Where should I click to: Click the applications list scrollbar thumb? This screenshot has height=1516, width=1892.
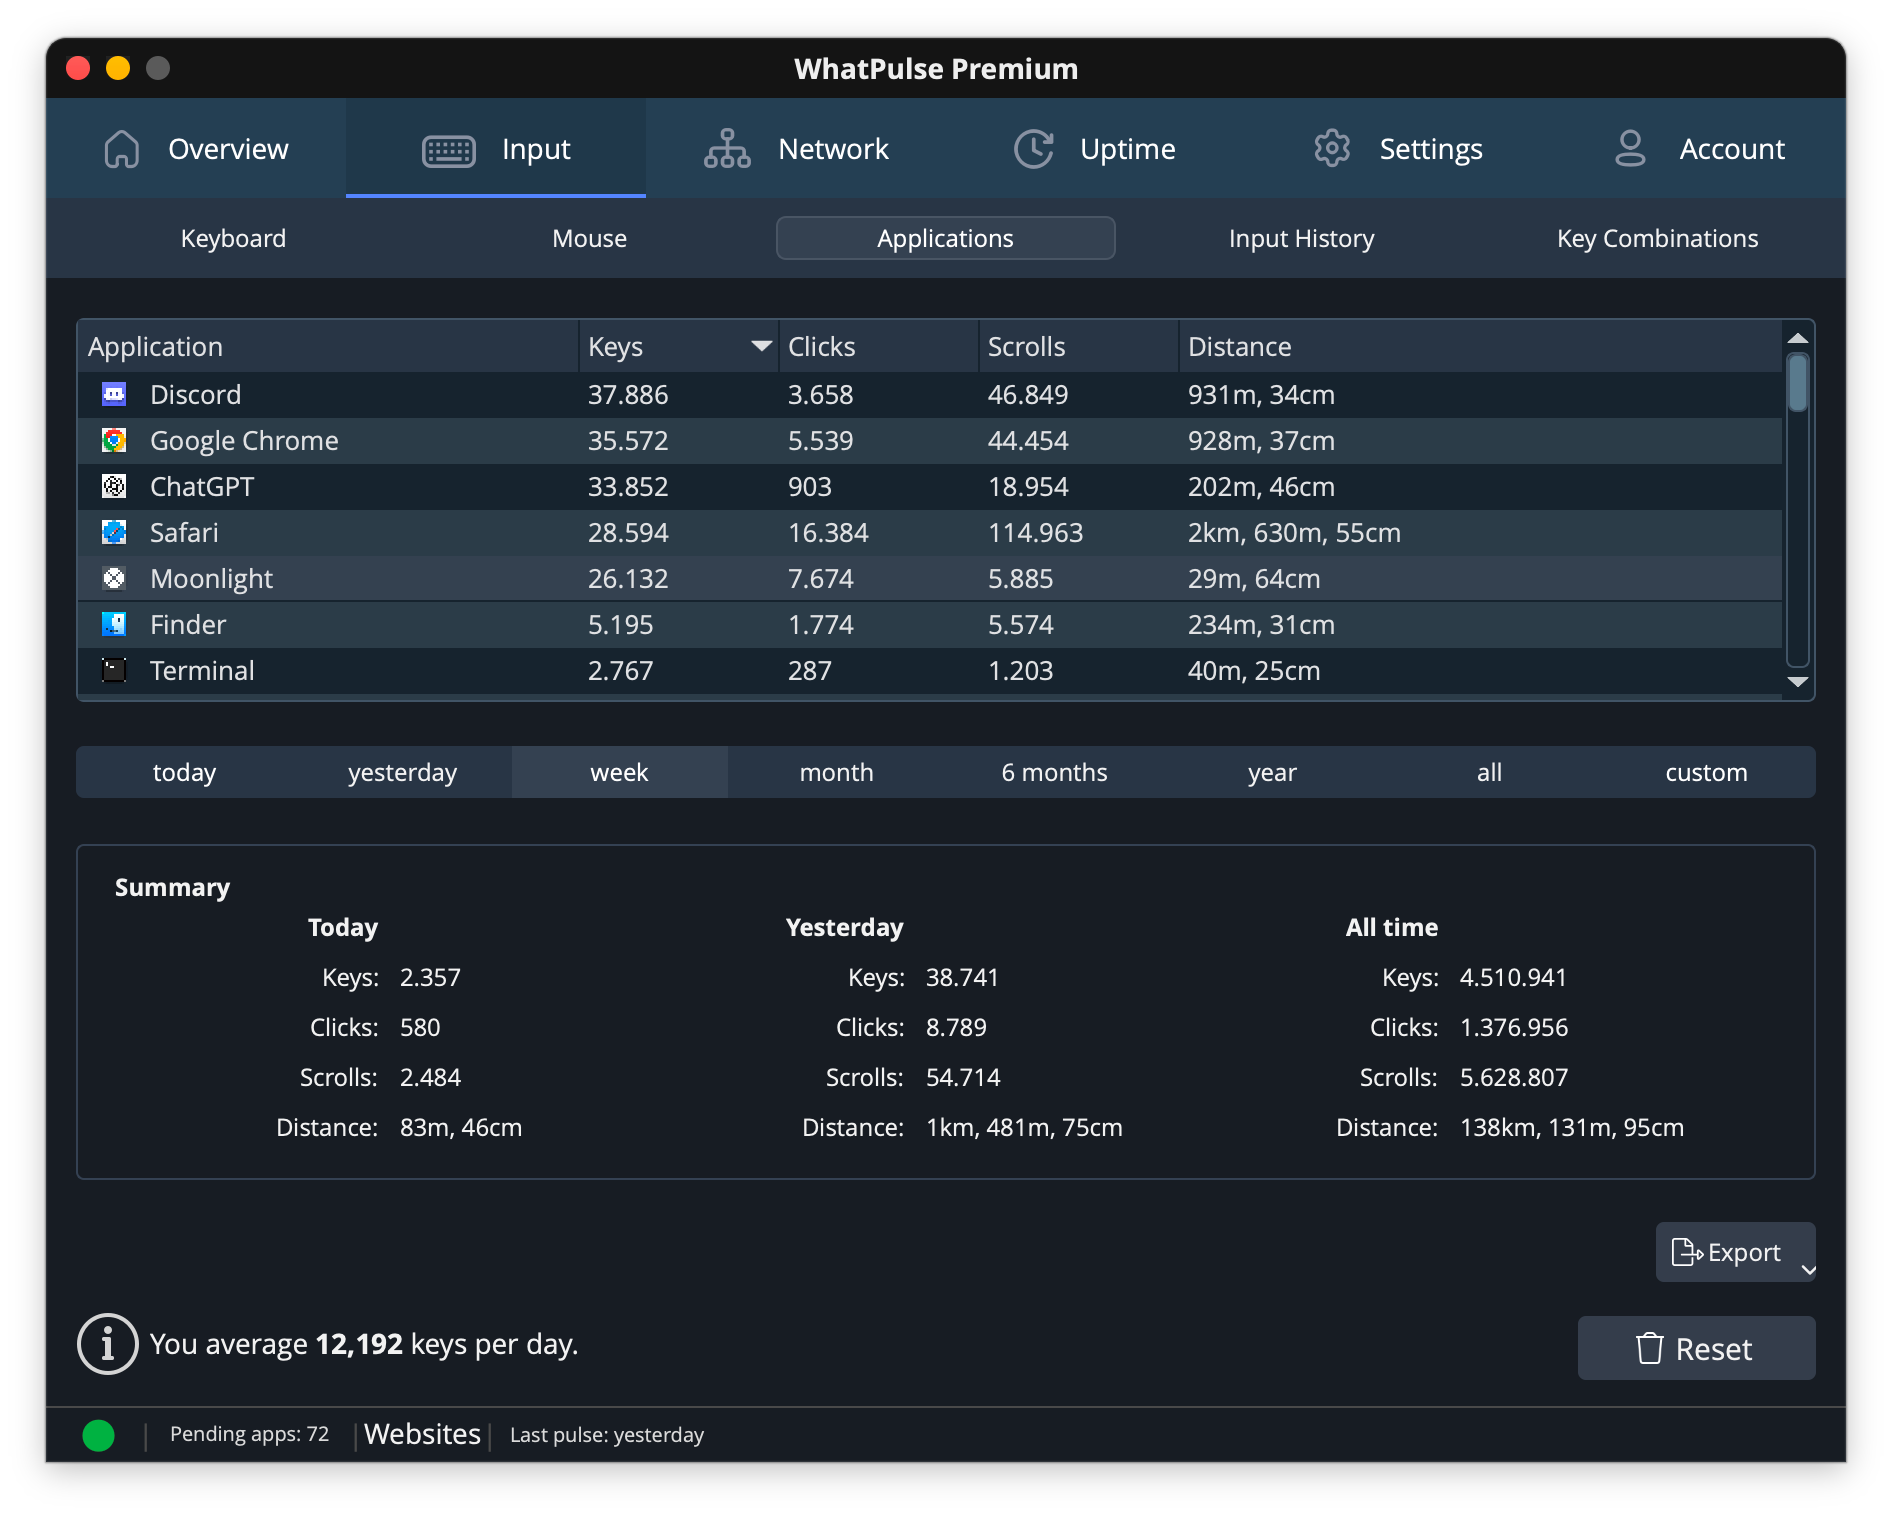pos(1797,383)
